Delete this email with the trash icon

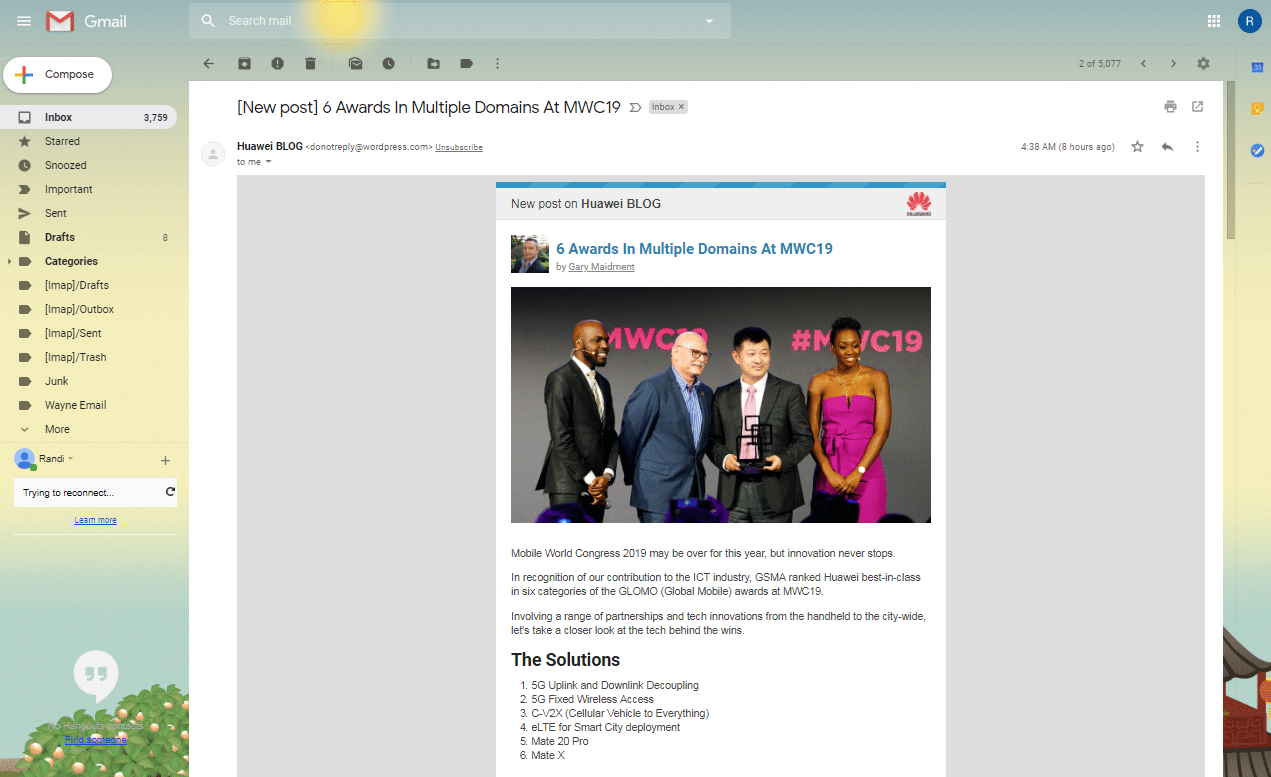click(x=310, y=63)
